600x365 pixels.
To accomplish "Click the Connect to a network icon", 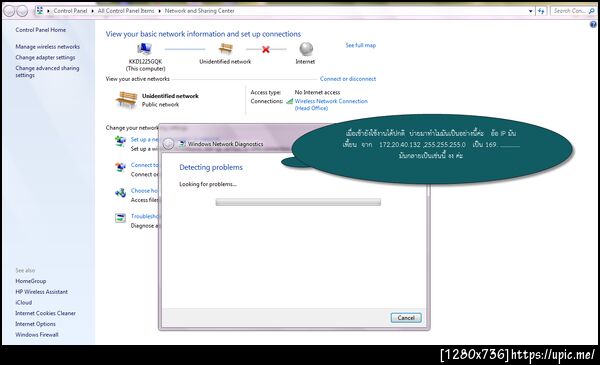I will (121, 167).
